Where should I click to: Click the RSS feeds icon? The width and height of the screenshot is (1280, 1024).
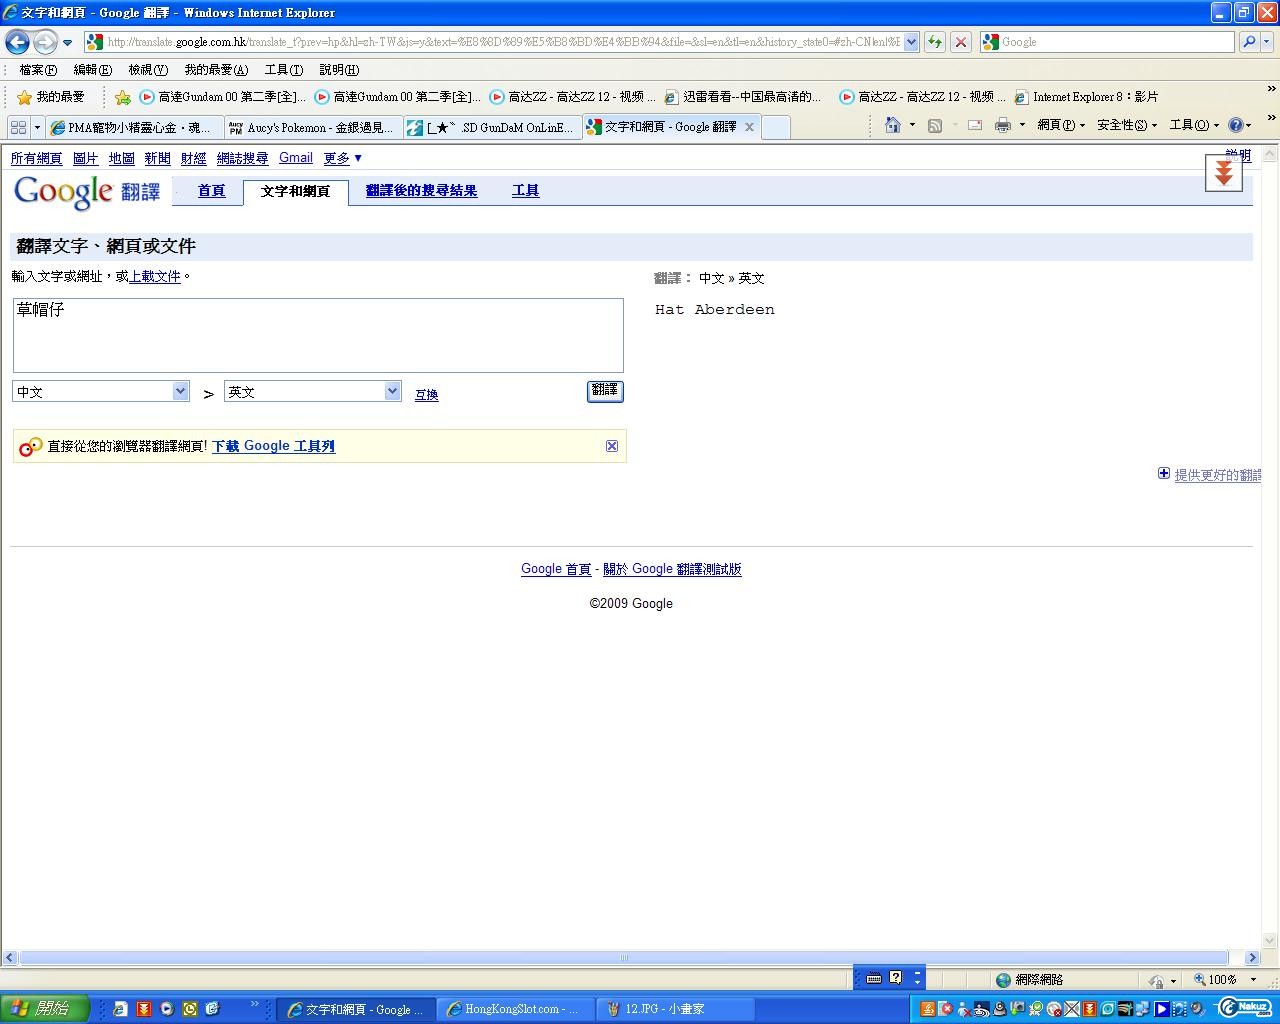(x=935, y=125)
